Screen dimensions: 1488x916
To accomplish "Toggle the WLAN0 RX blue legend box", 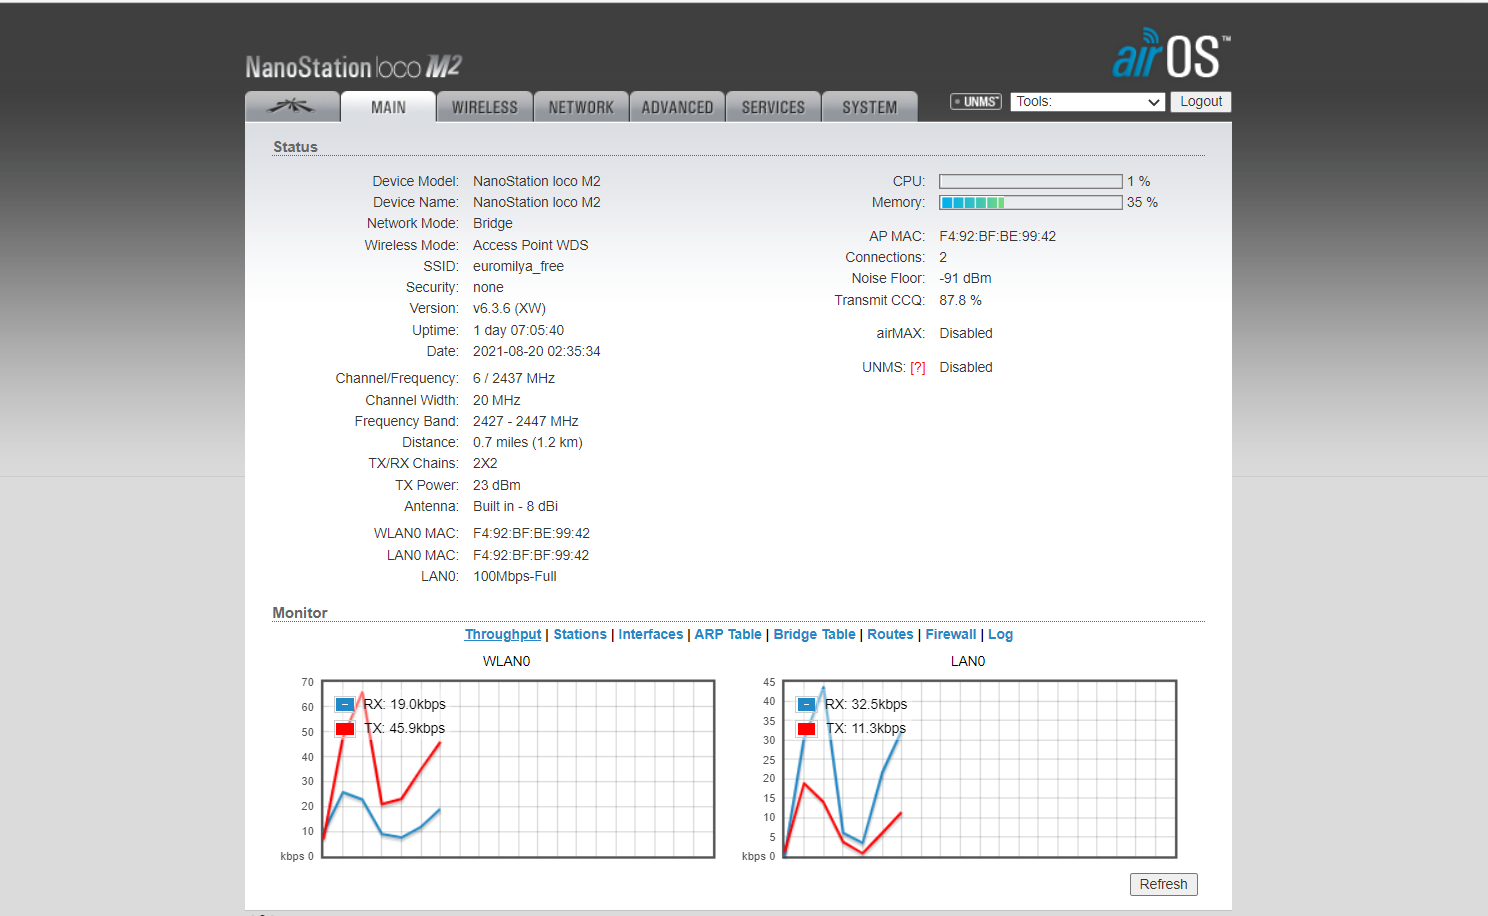I will [x=345, y=705].
